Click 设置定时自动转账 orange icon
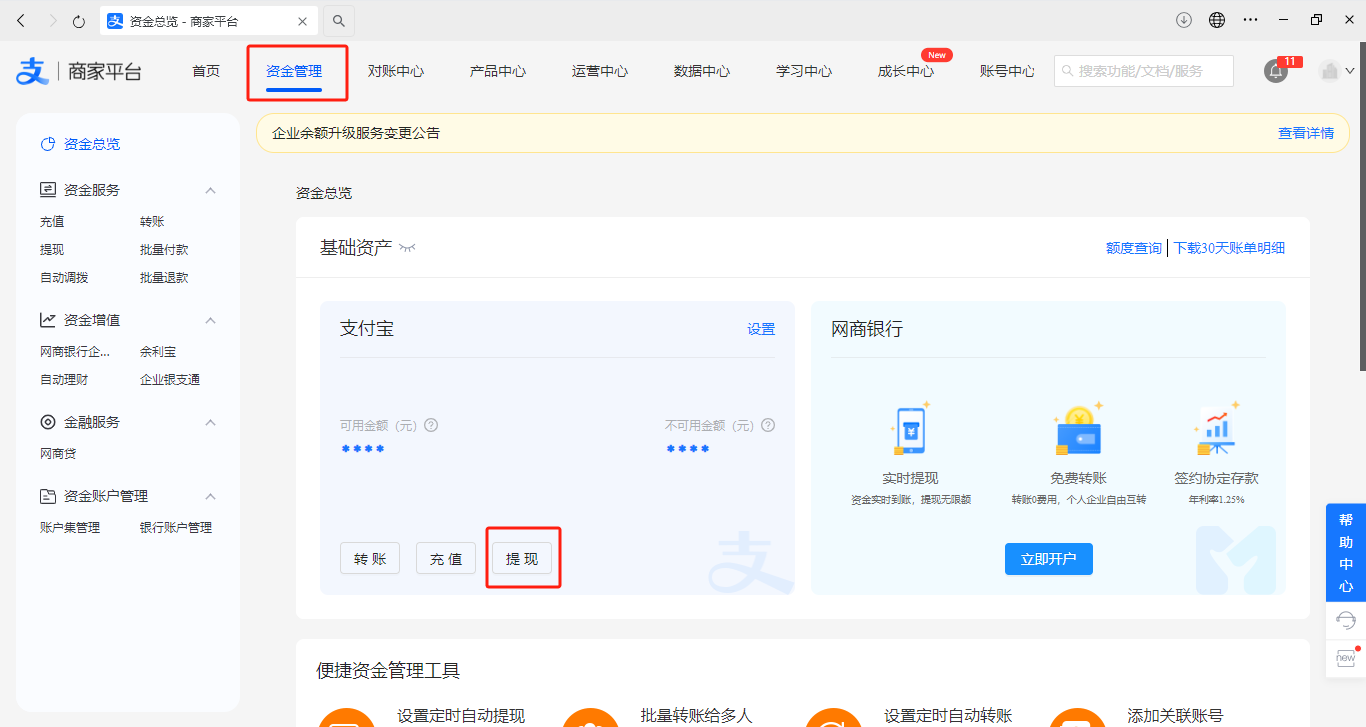The width and height of the screenshot is (1366, 727). pyautogui.click(x=832, y=716)
